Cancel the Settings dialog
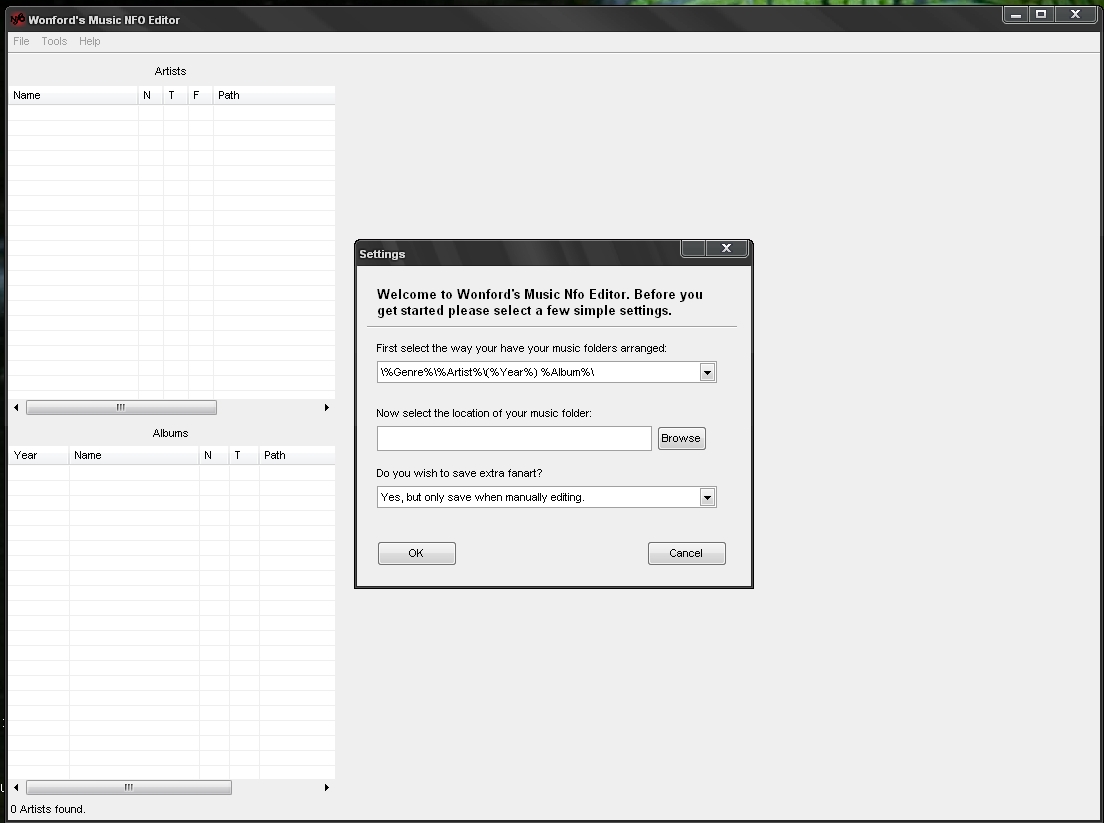Image resolution: width=1104 pixels, height=823 pixels. pos(686,553)
